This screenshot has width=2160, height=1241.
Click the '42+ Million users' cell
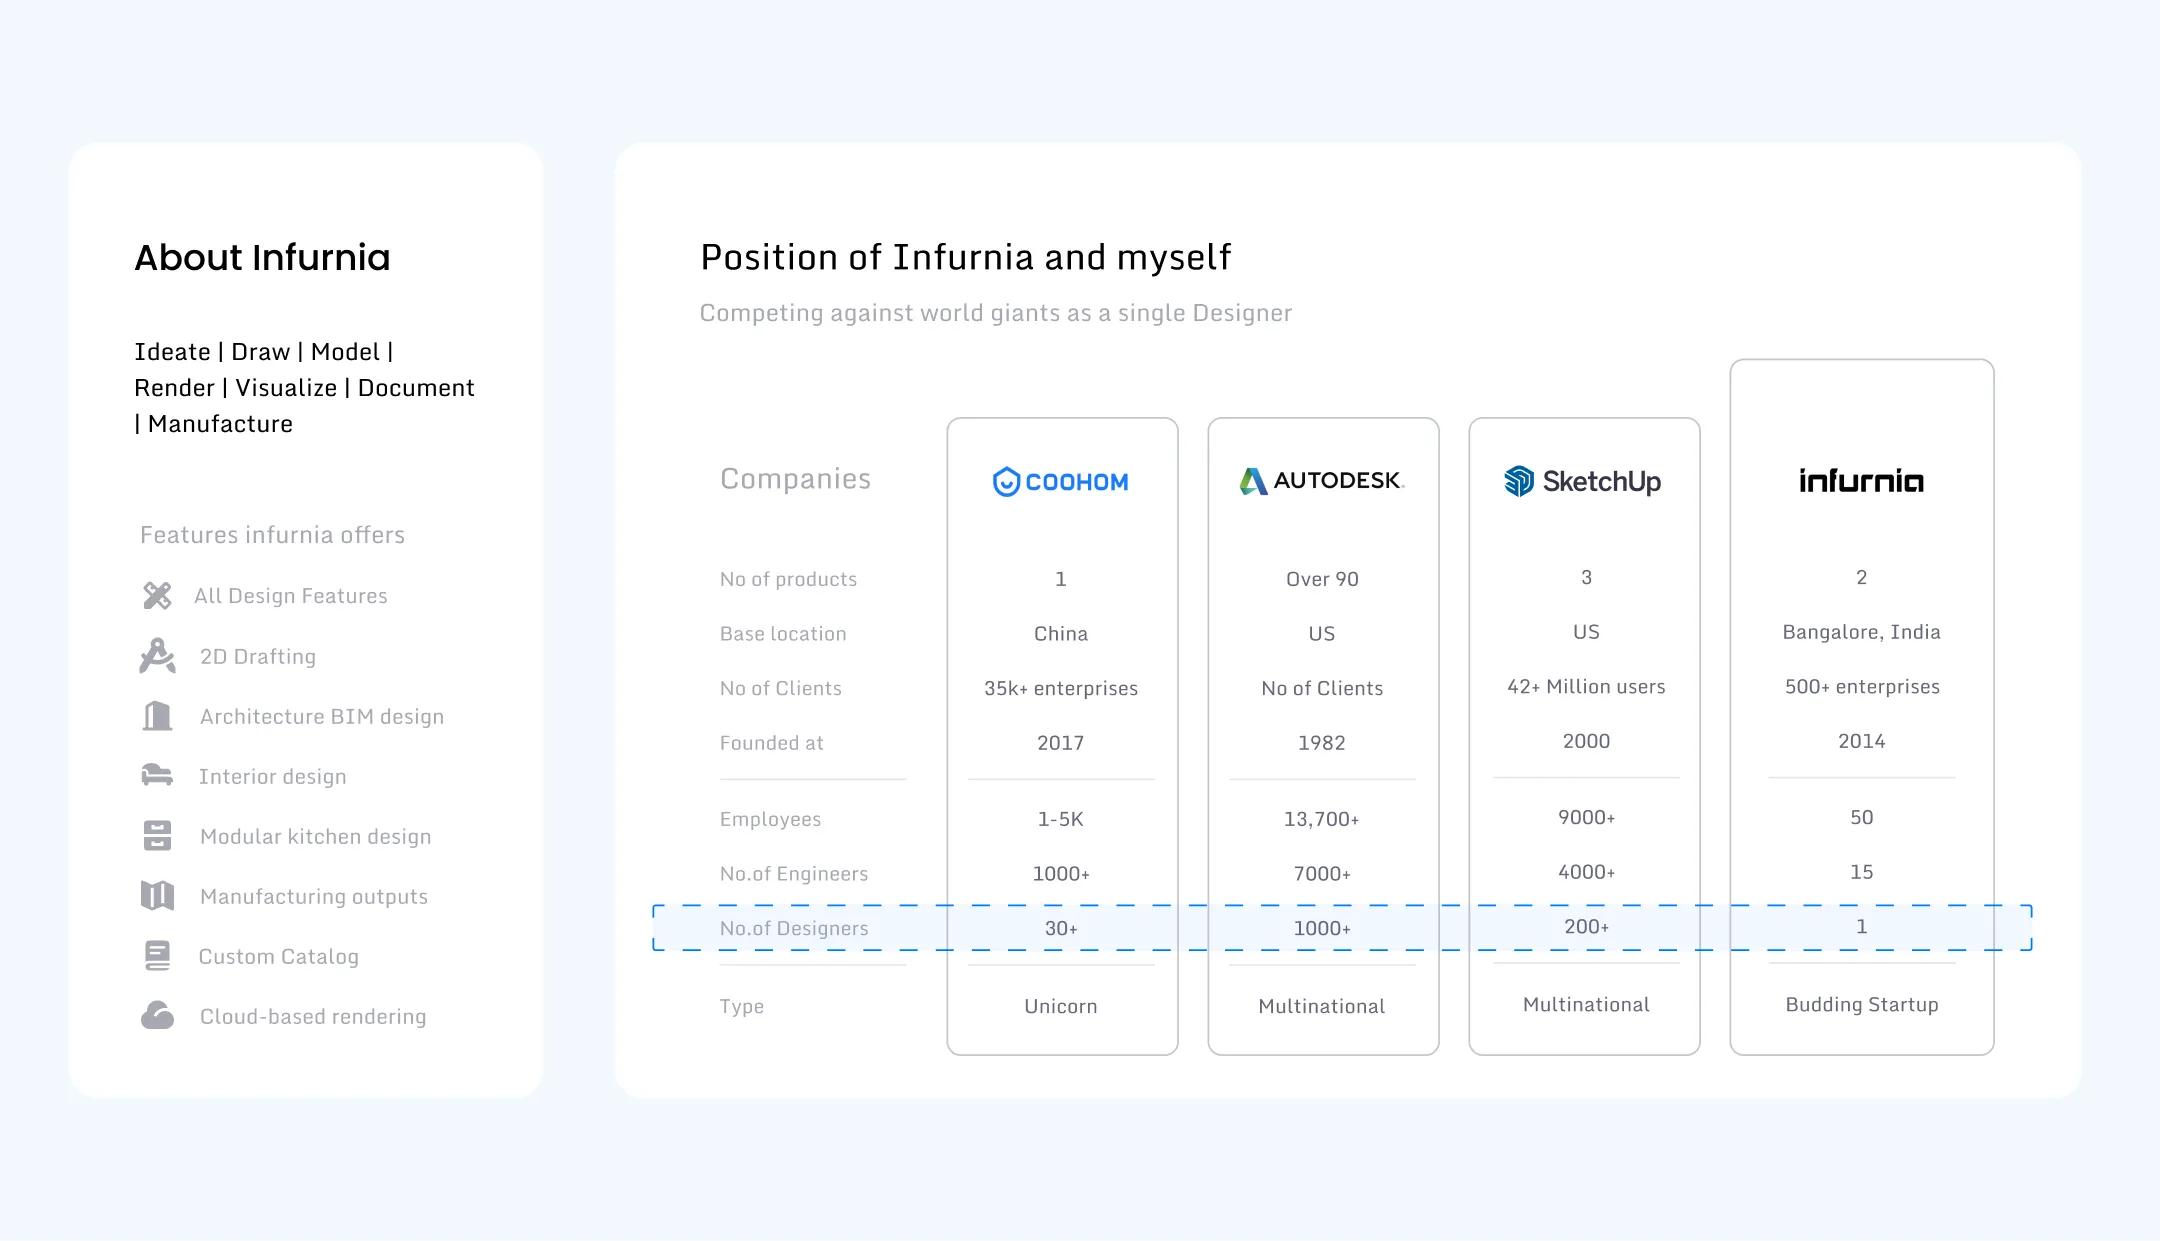pyautogui.click(x=1586, y=687)
